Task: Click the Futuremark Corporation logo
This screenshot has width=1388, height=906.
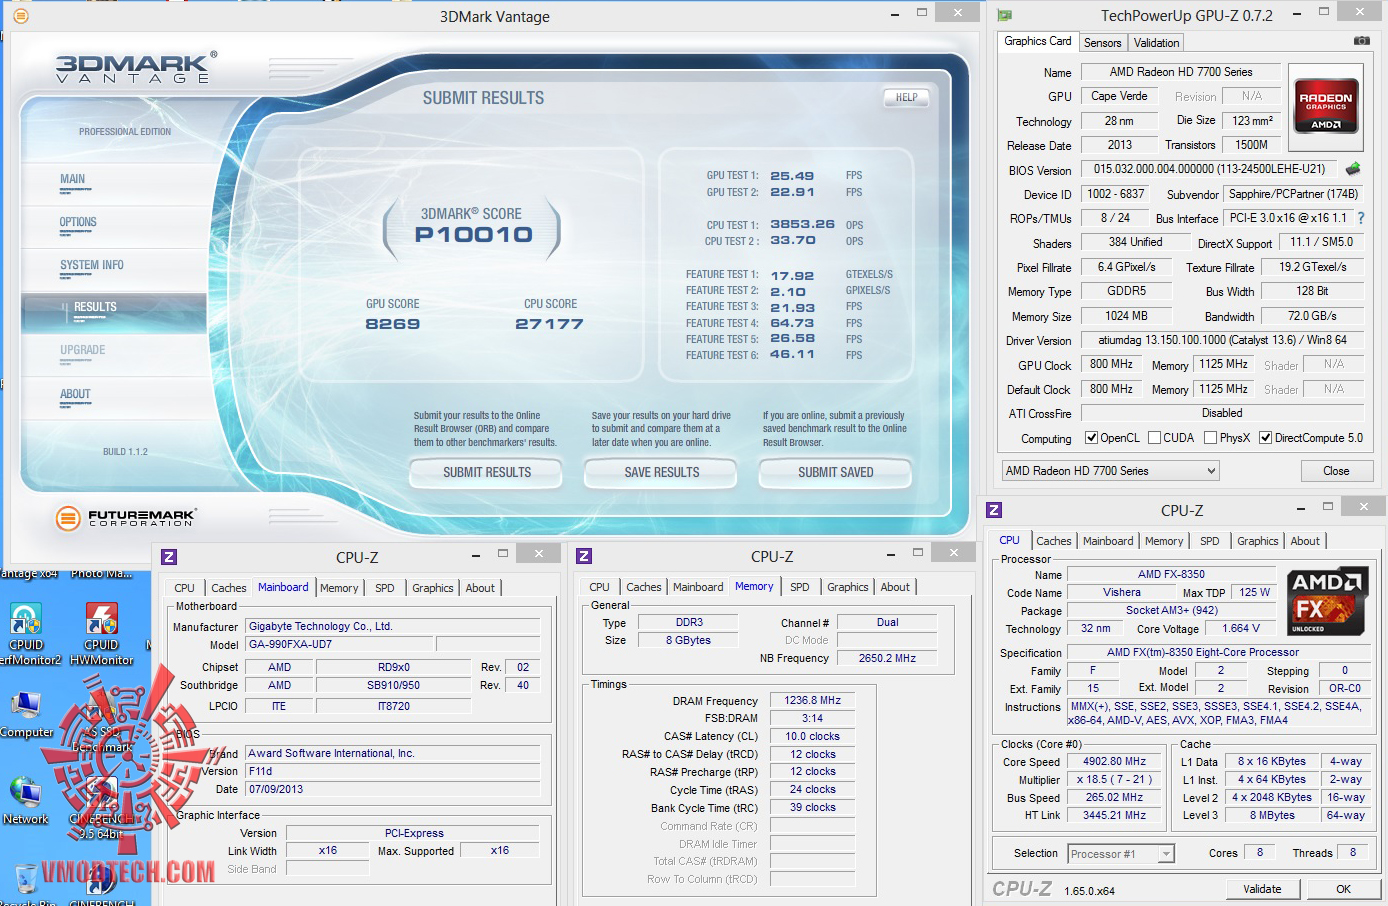Action: (126, 517)
